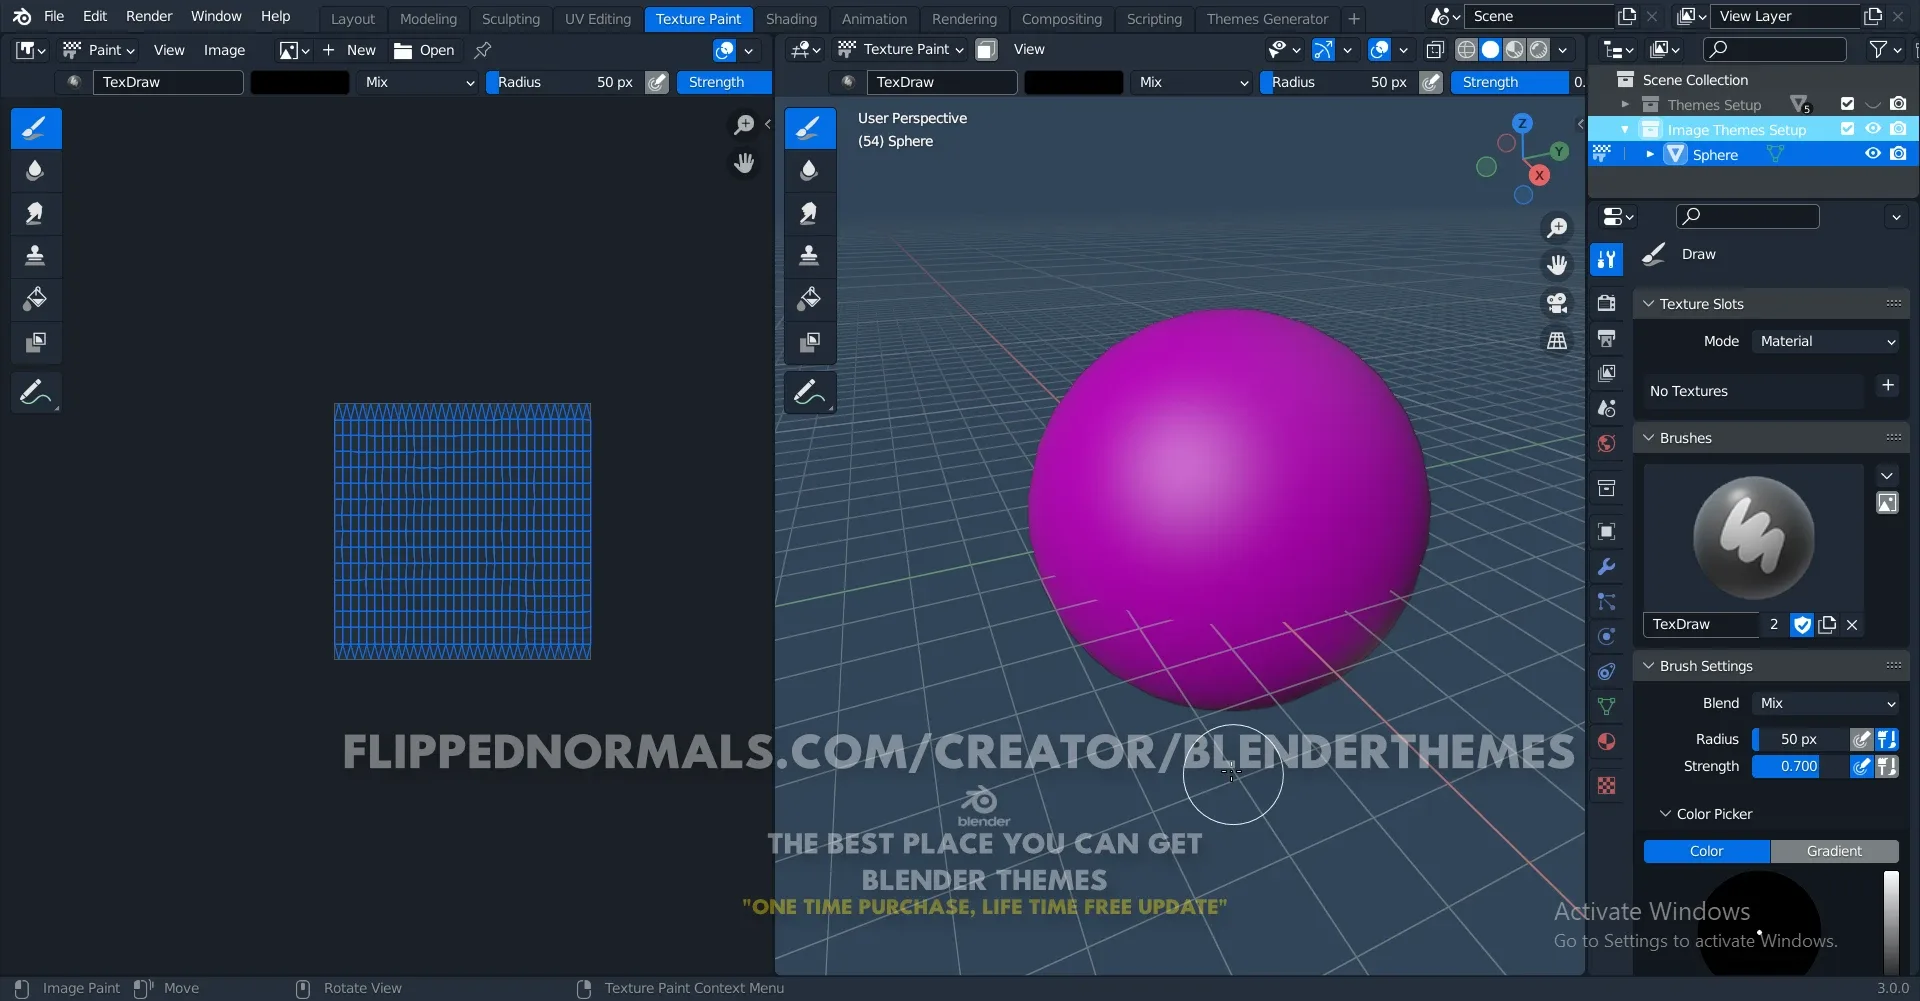Switch to Themes Generator workspace tab

pyautogui.click(x=1267, y=19)
